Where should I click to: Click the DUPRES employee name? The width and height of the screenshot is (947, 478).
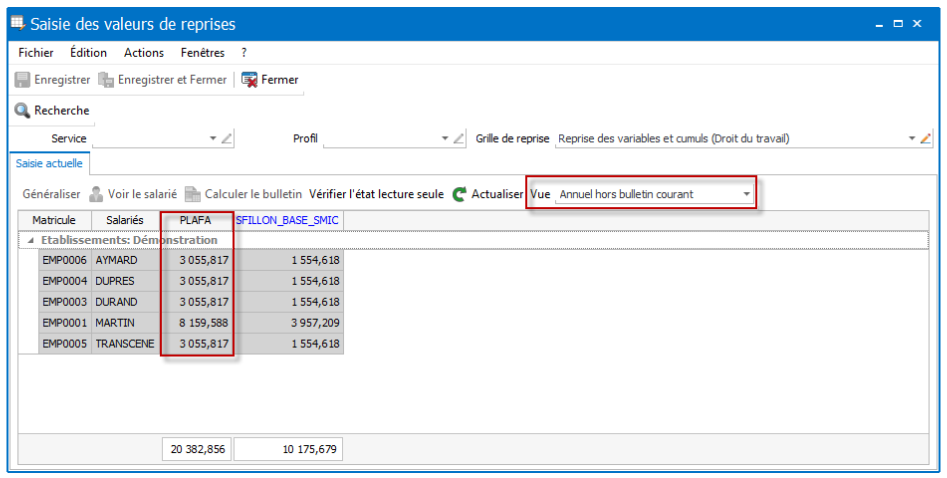(x=115, y=281)
